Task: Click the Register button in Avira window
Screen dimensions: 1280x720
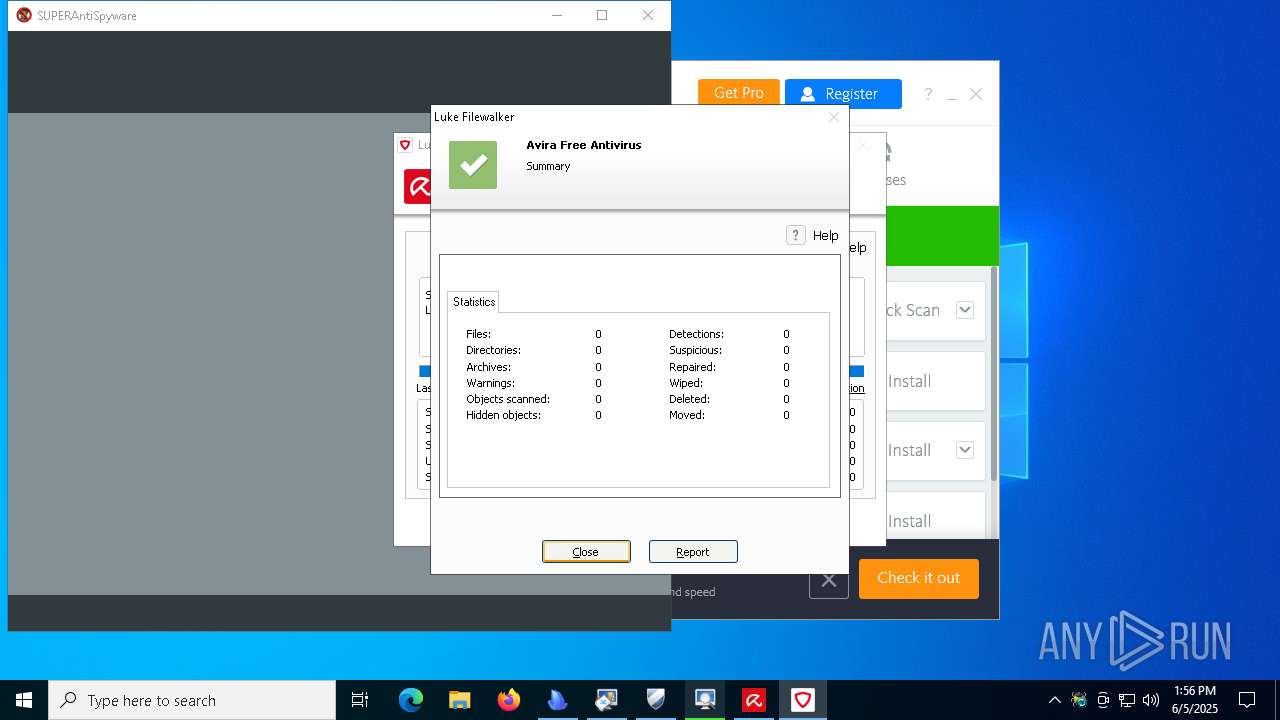Action: coord(843,93)
